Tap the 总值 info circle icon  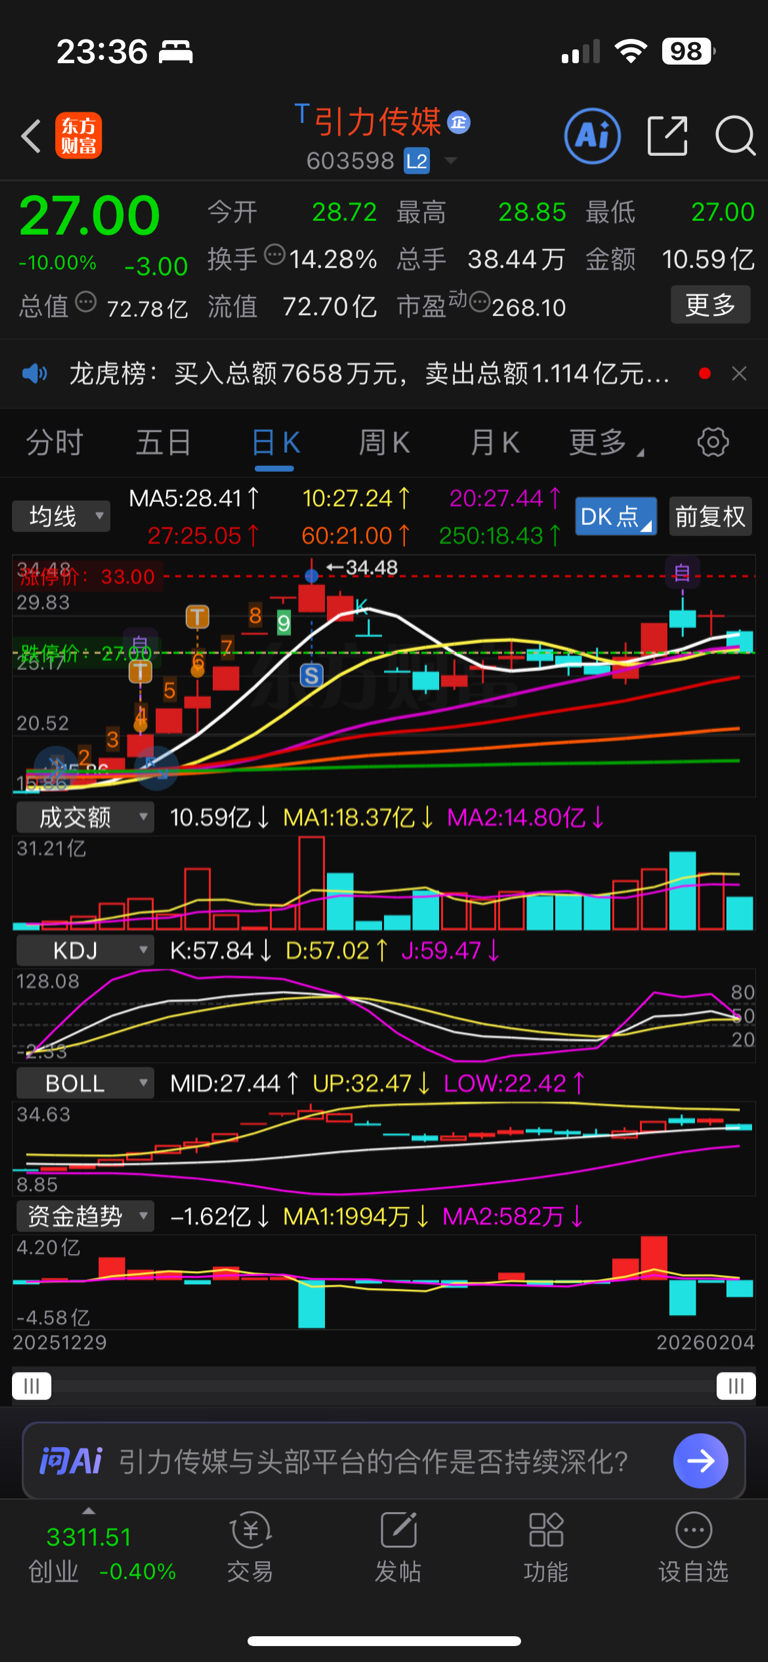point(86,301)
